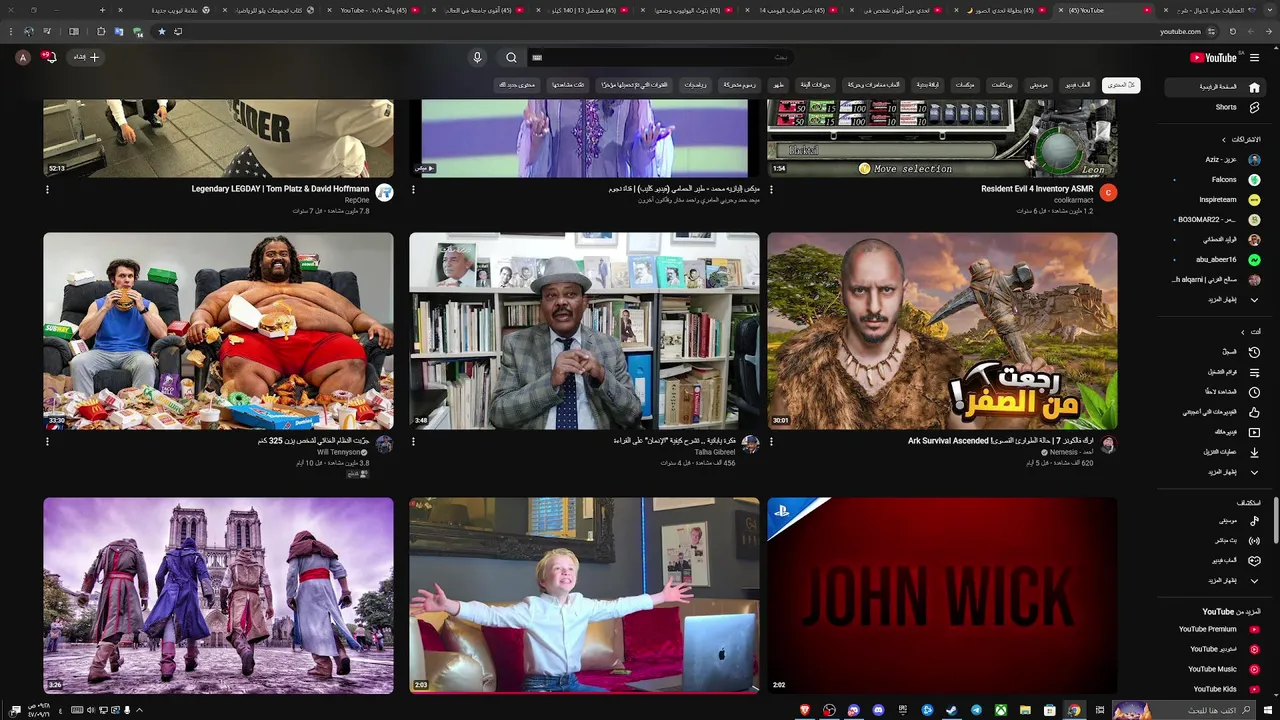Open the RepOne channel avatar
Image resolution: width=1280 pixels, height=720 pixels.
[x=384, y=192]
